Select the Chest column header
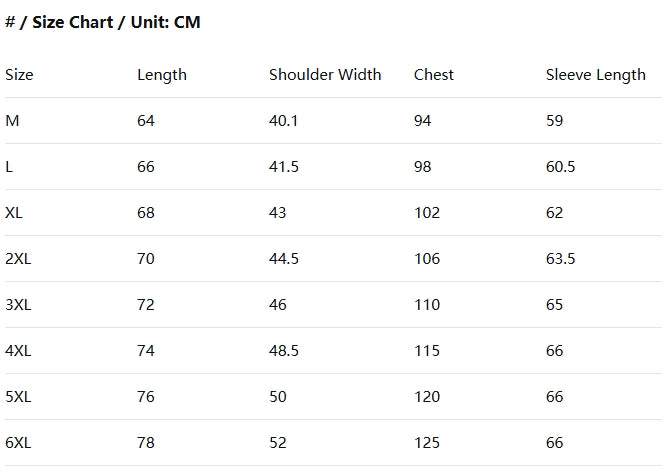Image resolution: width=665 pixels, height=466 pixels. point(434,75)
